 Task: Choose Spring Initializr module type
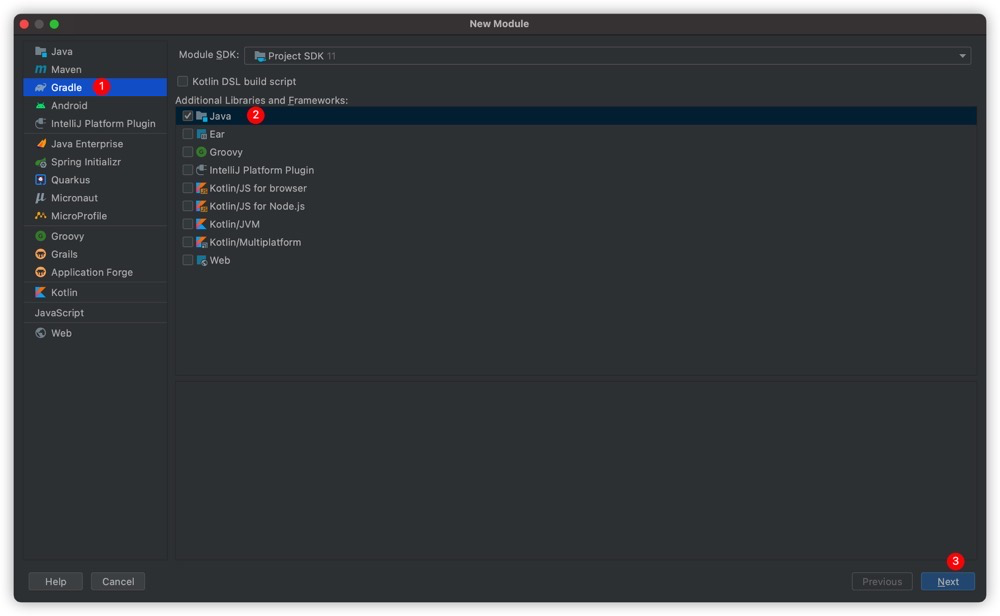click(x=95, y=162)
